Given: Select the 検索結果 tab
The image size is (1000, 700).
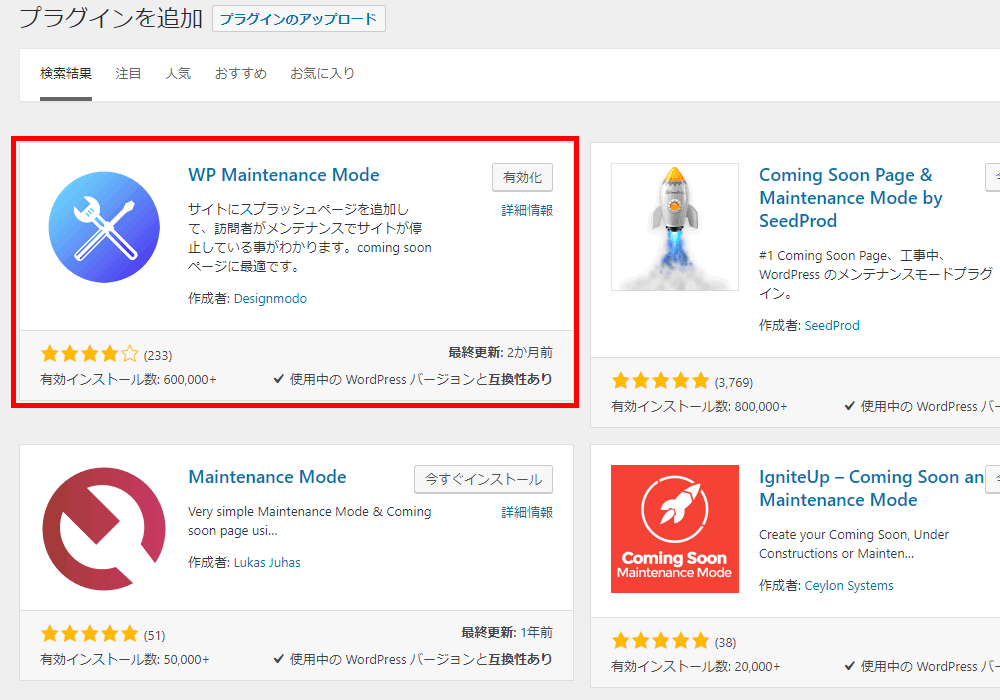Looking at the screenshot, I should (66, 74).
